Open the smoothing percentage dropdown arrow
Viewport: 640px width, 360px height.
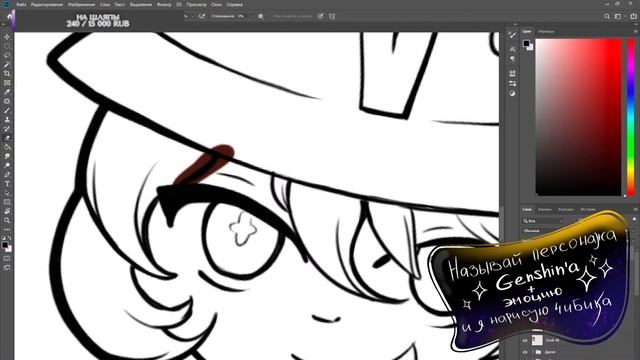point(251,16)
